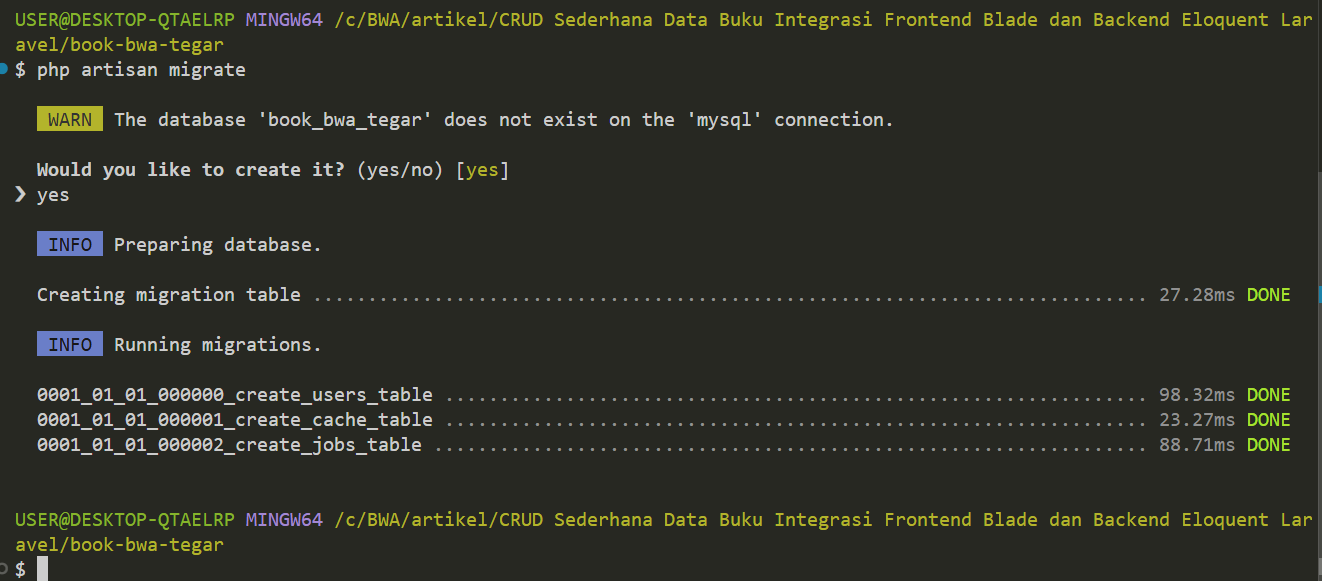Screen dimensions: 1322x581
Task: Click the (yes/no) choice text
Action: pyautogui.click(x=399, y=170)
